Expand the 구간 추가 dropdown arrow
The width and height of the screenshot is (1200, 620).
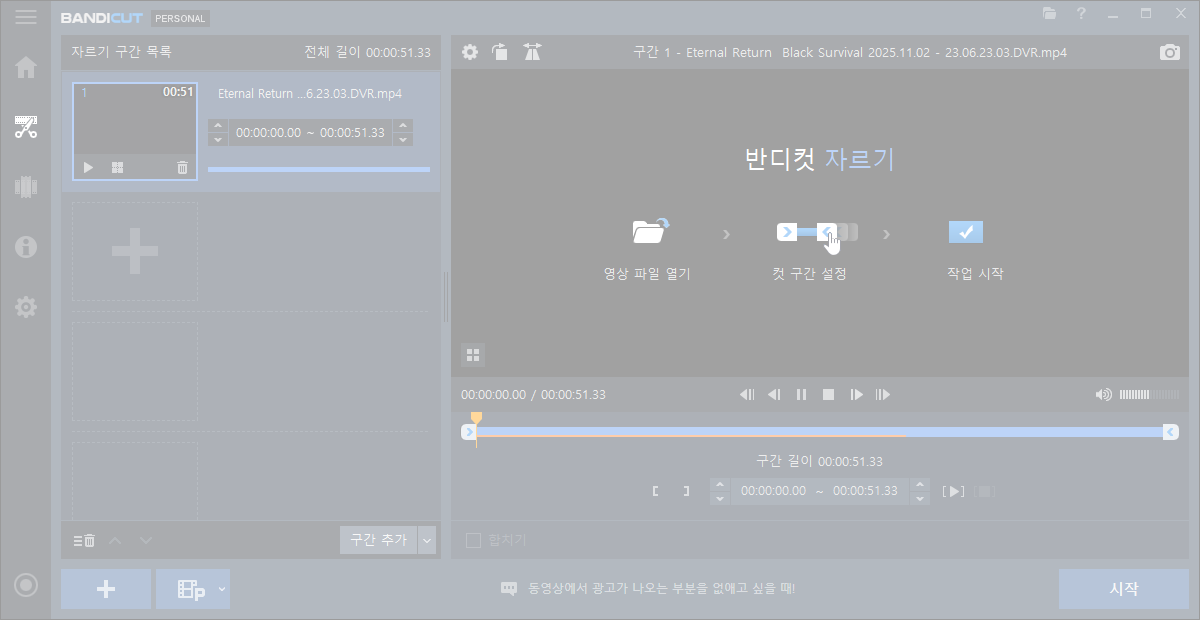(428, 540)
